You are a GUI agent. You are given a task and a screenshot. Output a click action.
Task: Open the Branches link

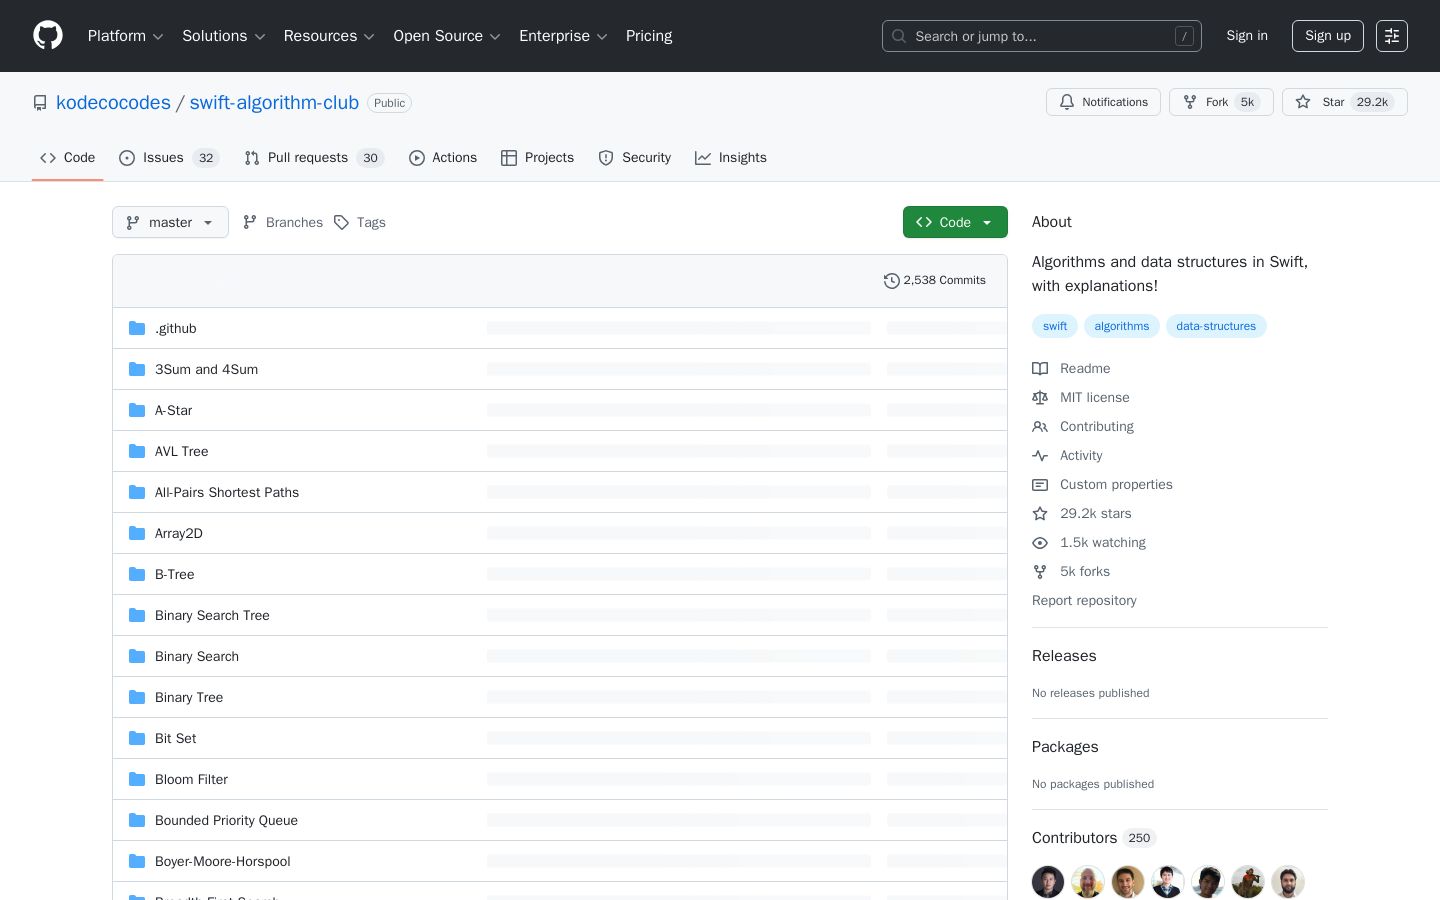tap(283, 222)
